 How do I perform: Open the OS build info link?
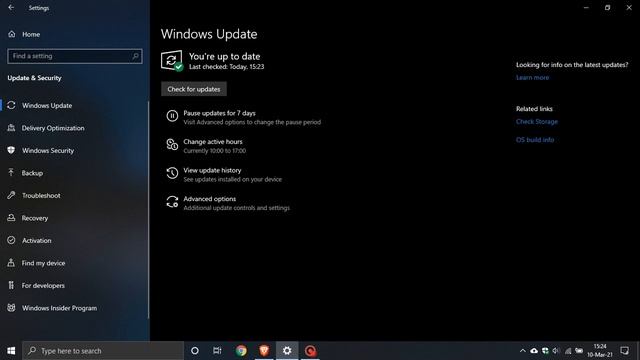pyautogui.click(x=535, y=140)
